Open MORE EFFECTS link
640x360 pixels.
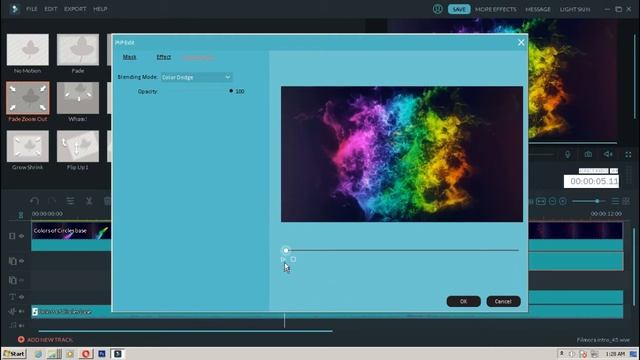tap(496, 9)
